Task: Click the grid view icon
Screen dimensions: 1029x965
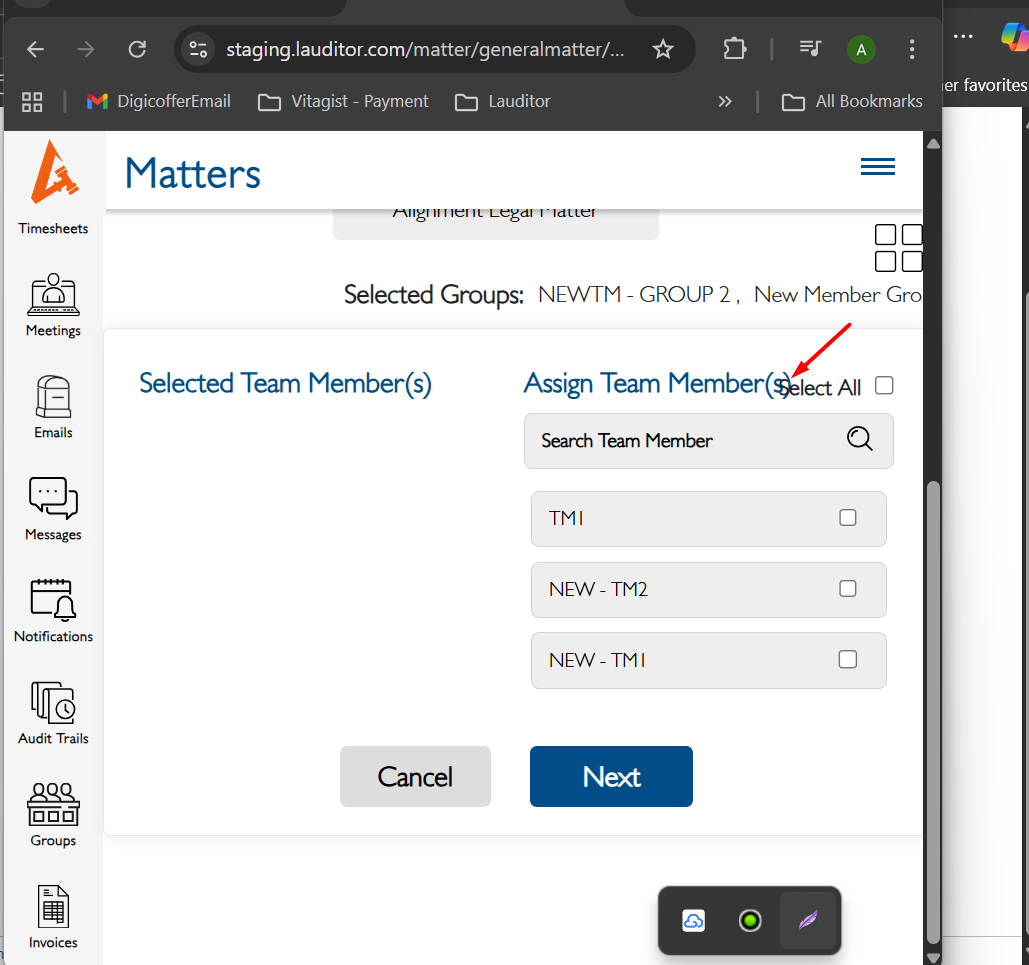Action: coord(898,248)
